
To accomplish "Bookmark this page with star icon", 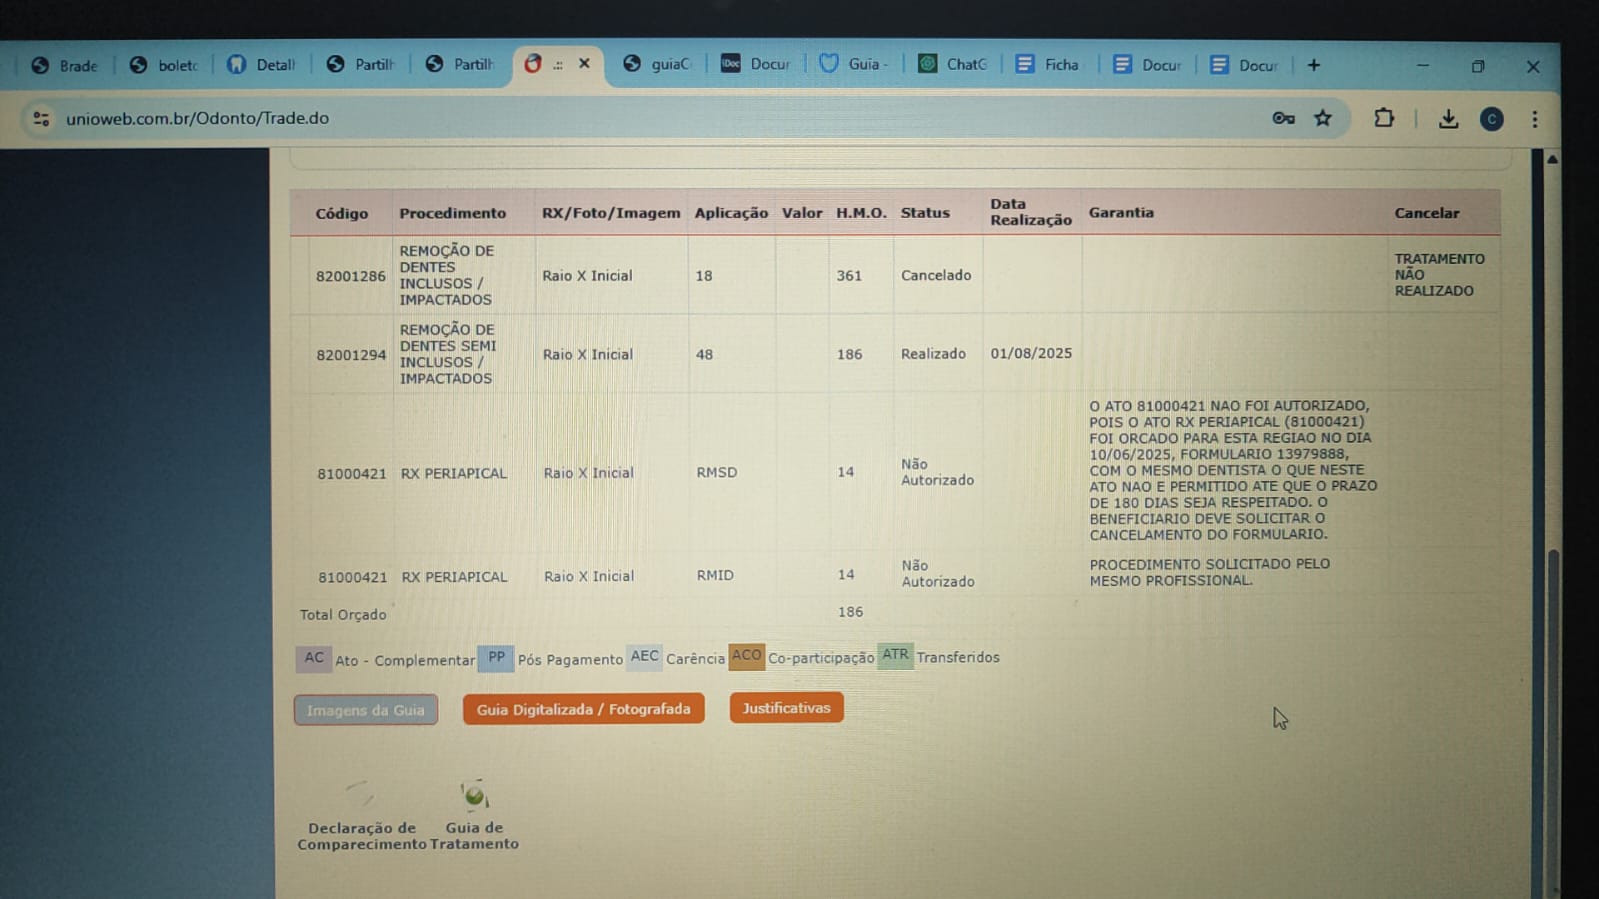I will pos(1323,118).
